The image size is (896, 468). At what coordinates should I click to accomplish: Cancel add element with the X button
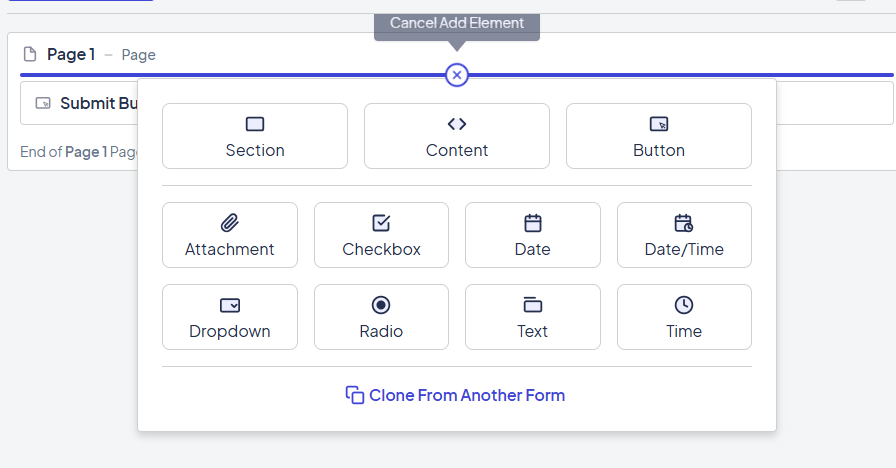pos(457,75)
